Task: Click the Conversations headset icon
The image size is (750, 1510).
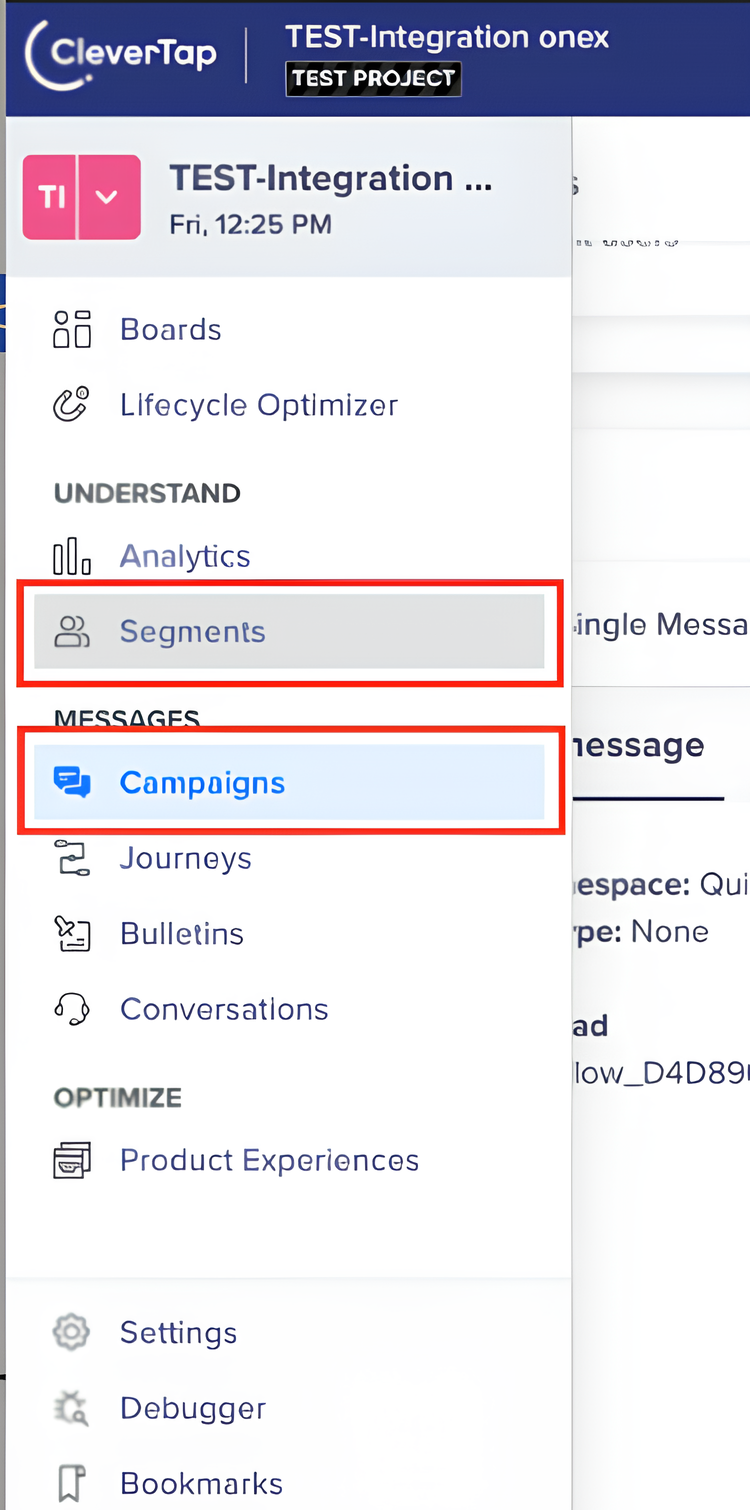Action: pyautogui.click(x=72, y=1009)
